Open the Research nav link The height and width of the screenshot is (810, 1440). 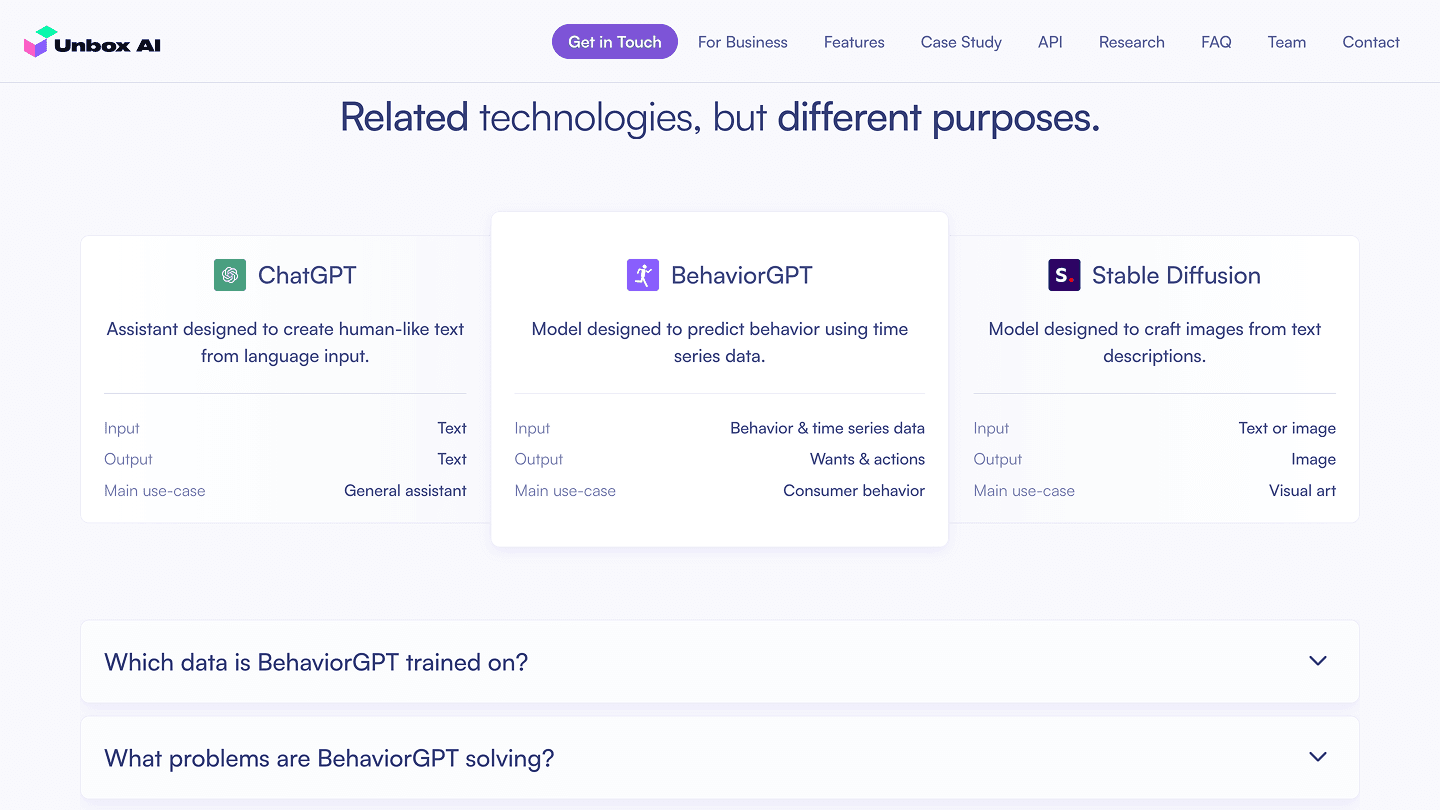click(1132, 42)
